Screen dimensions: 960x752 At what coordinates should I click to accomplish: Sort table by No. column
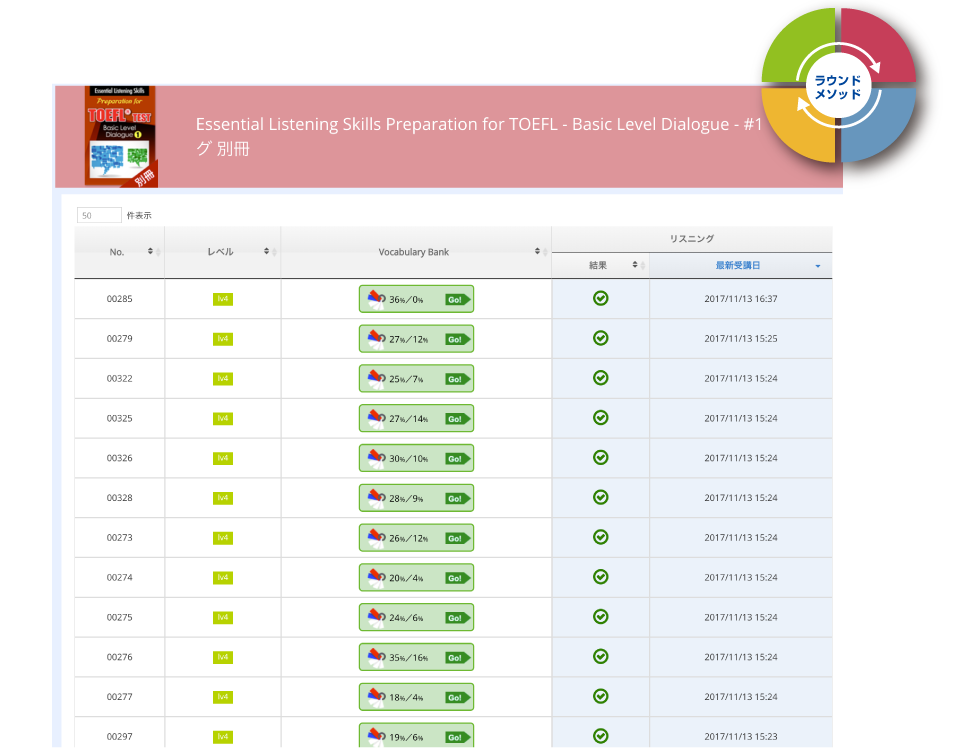(x=119, y=252)
